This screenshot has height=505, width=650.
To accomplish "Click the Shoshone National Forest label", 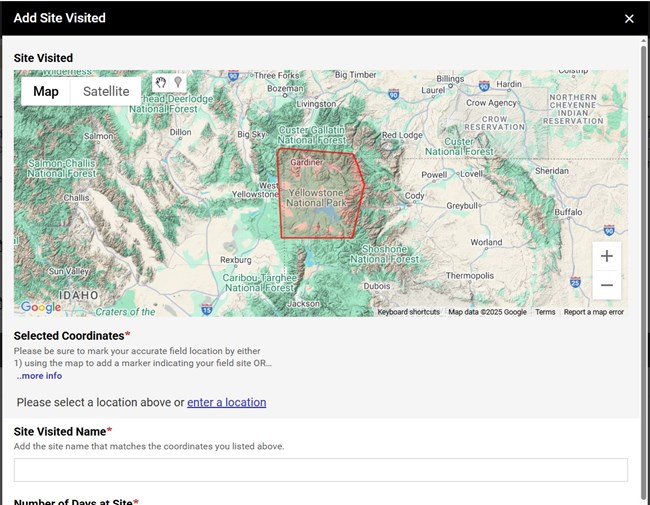I will pyautogui.click(x=385, y=254).
